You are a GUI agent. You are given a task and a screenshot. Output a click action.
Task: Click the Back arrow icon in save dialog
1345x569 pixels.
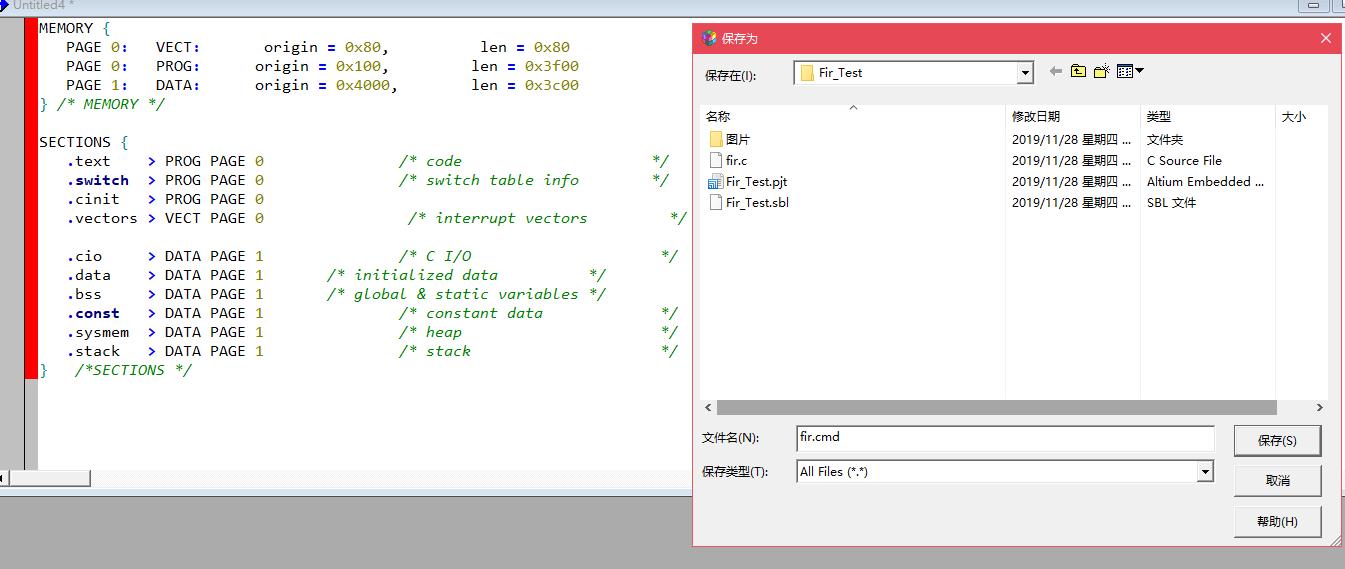(1055, 72)
